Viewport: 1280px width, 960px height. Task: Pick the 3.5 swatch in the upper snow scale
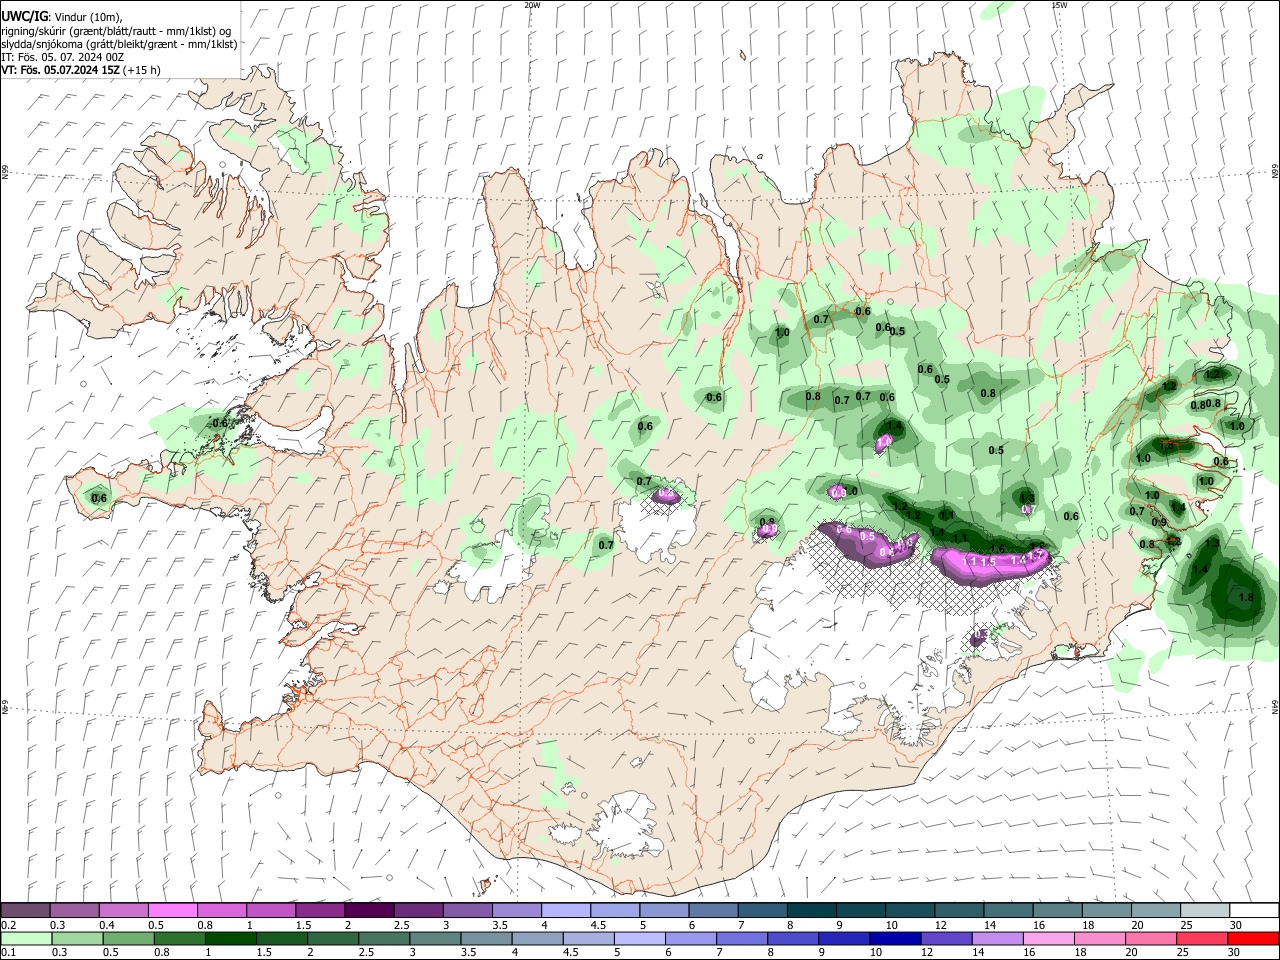tap(515, 910)
